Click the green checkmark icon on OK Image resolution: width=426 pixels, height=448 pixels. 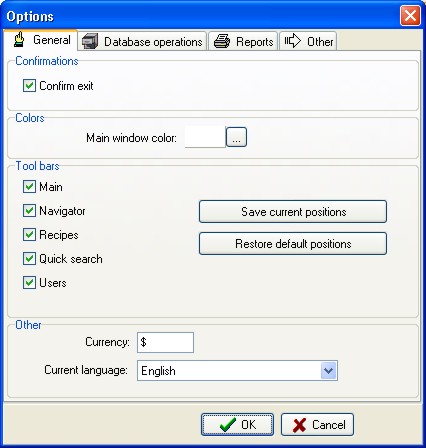pyautogui.click(x=227, y=425)
